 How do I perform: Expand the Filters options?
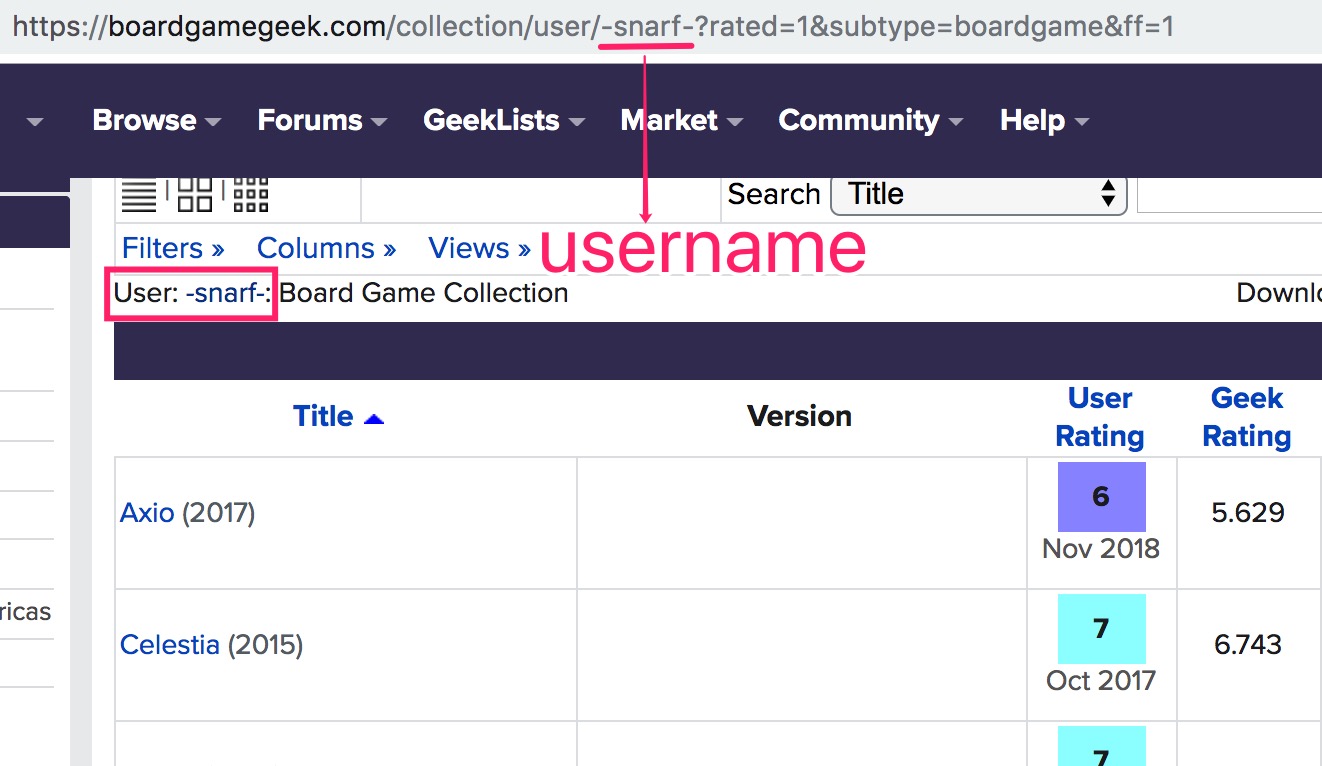173,248
